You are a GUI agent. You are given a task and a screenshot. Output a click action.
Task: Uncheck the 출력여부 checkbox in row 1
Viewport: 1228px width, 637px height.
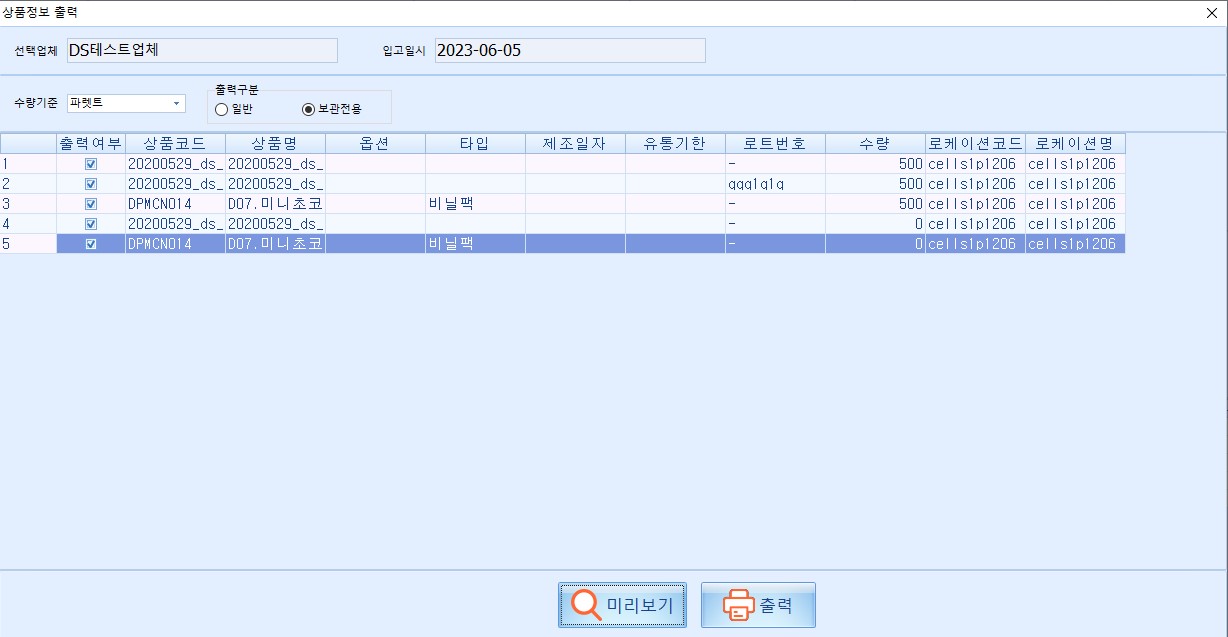[91, 164]
